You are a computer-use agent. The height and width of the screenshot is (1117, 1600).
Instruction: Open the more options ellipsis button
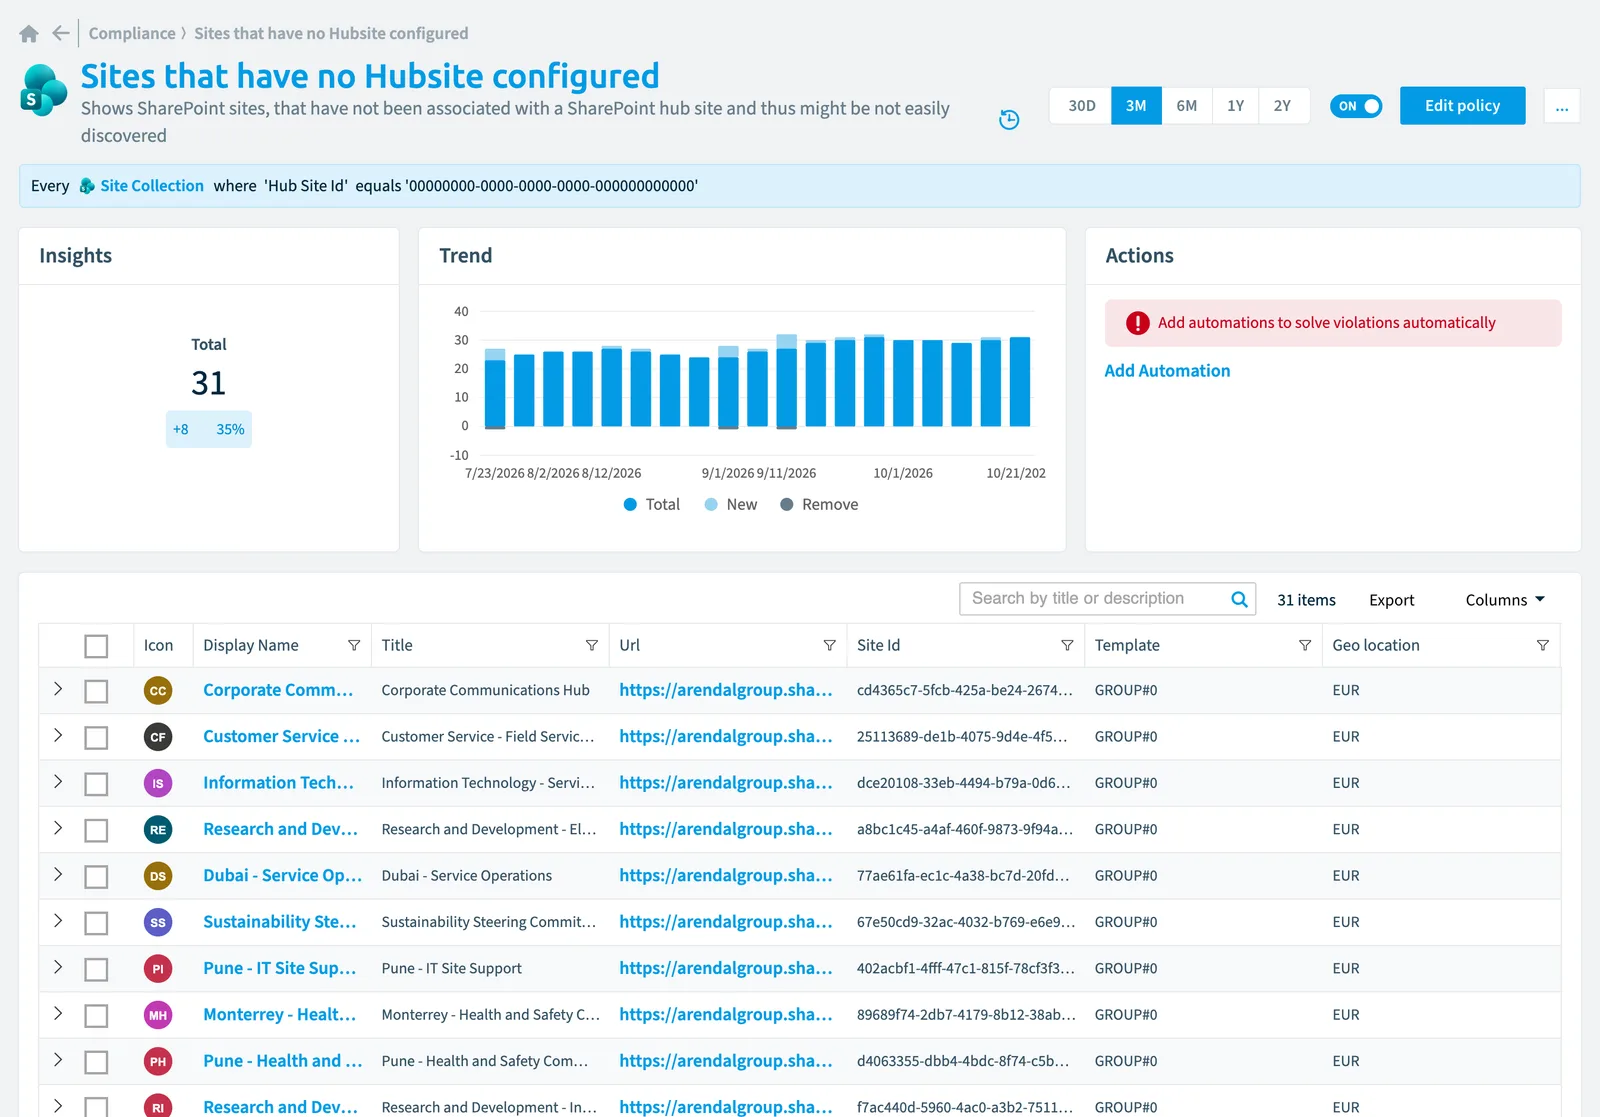pos(1562,106)
